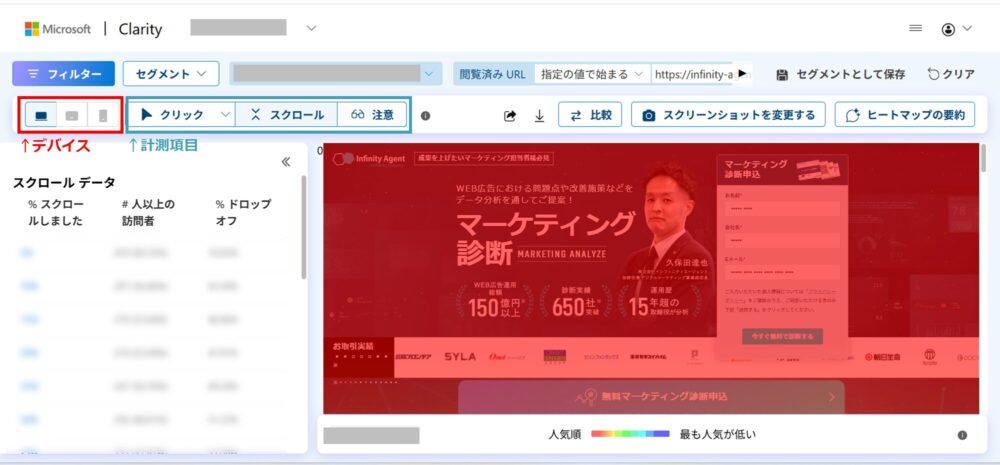Click the side panel vertical scrollbar
The width and height of the screenshot is (1000, 465).
(304, 227)
